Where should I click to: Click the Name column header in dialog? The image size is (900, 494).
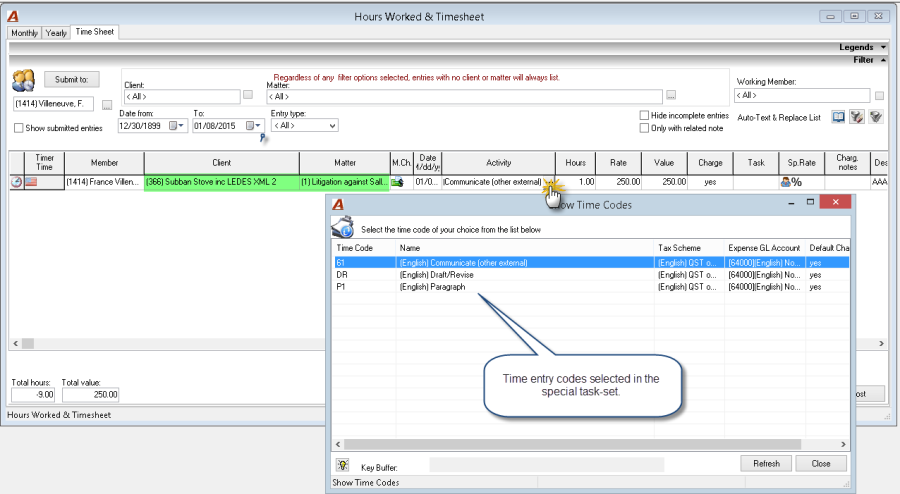[x=525, y=248]
